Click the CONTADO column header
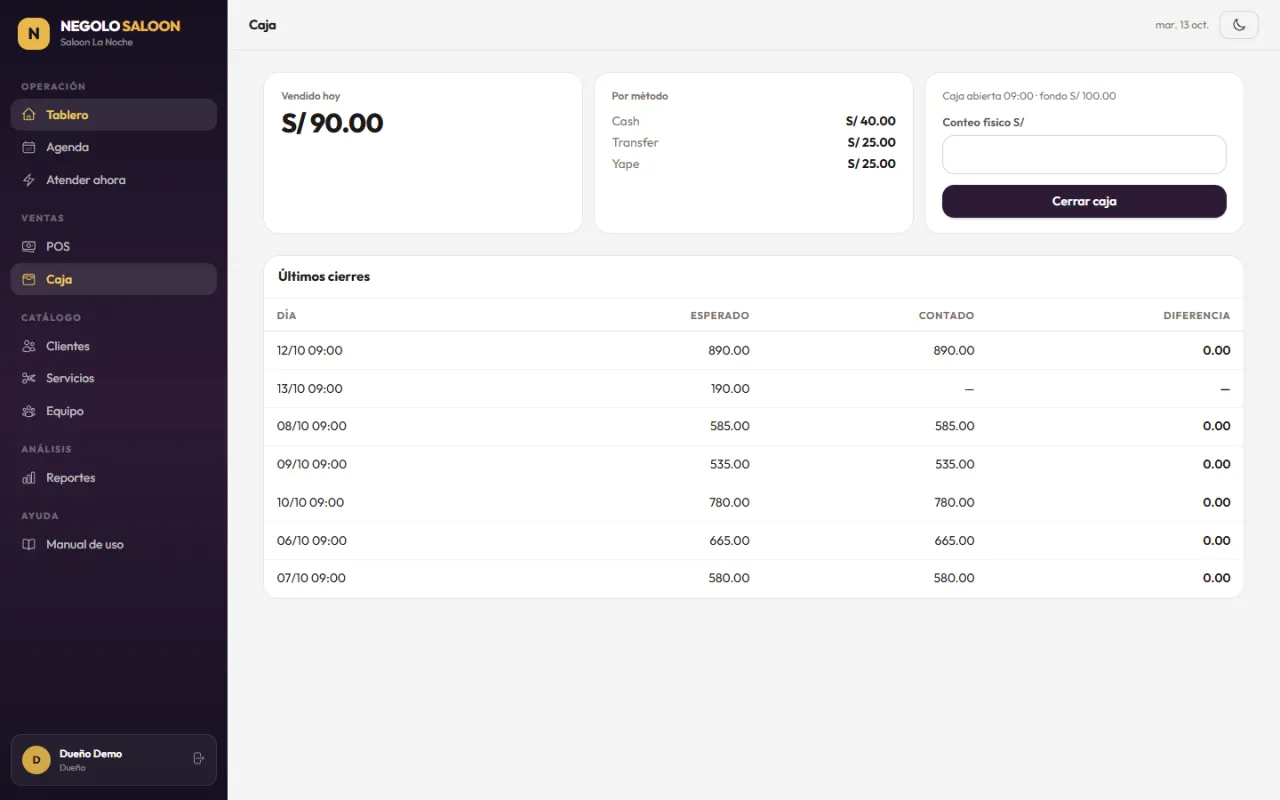 tap(946, 315)
